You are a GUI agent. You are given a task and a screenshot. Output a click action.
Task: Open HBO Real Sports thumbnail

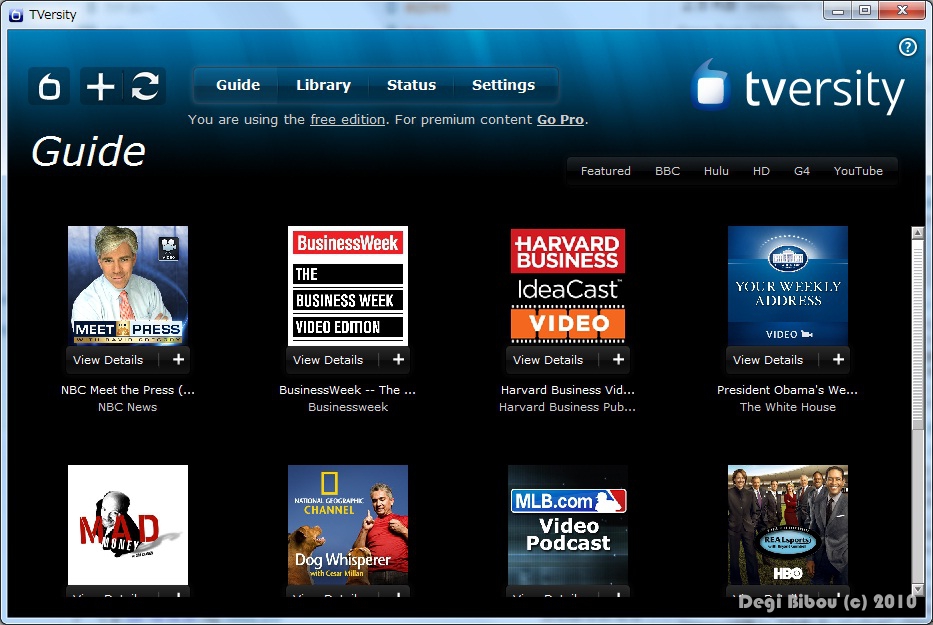click(788, 525)
